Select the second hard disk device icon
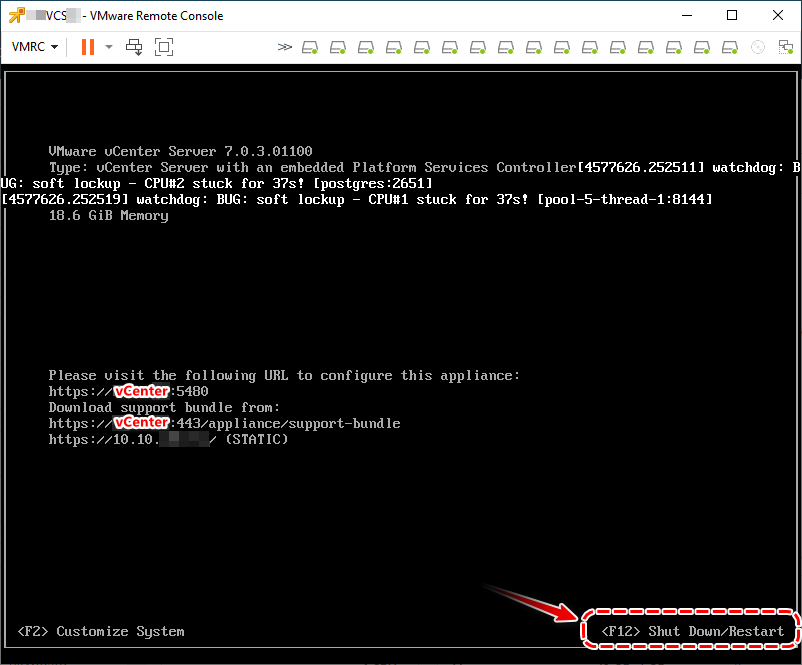 point(339,47)
